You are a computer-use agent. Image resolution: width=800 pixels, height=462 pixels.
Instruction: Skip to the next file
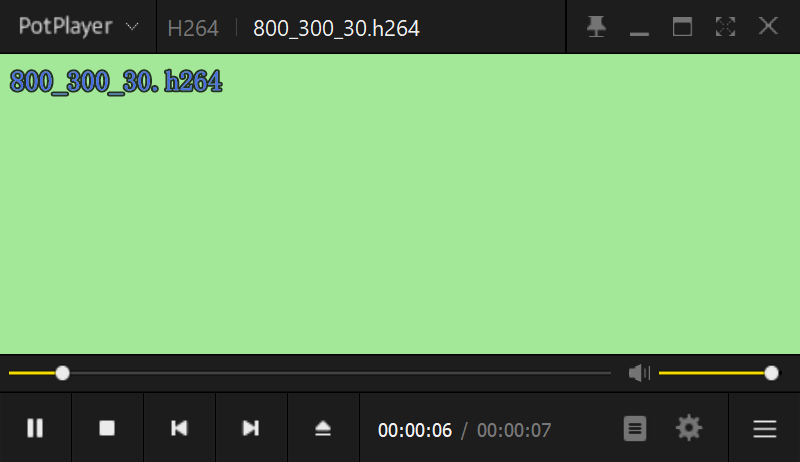pos(251,428)
